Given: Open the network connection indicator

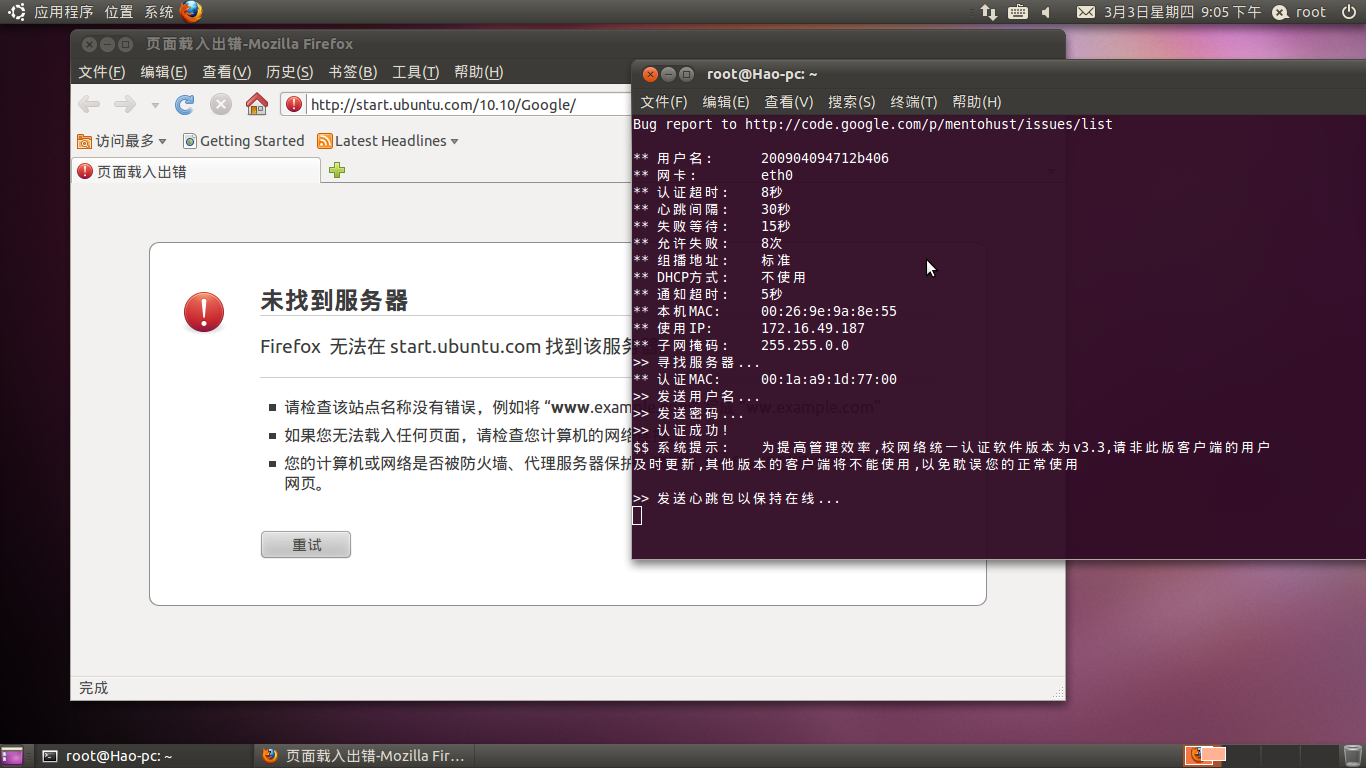Looking at the screenshot, I should coord(988,12).
